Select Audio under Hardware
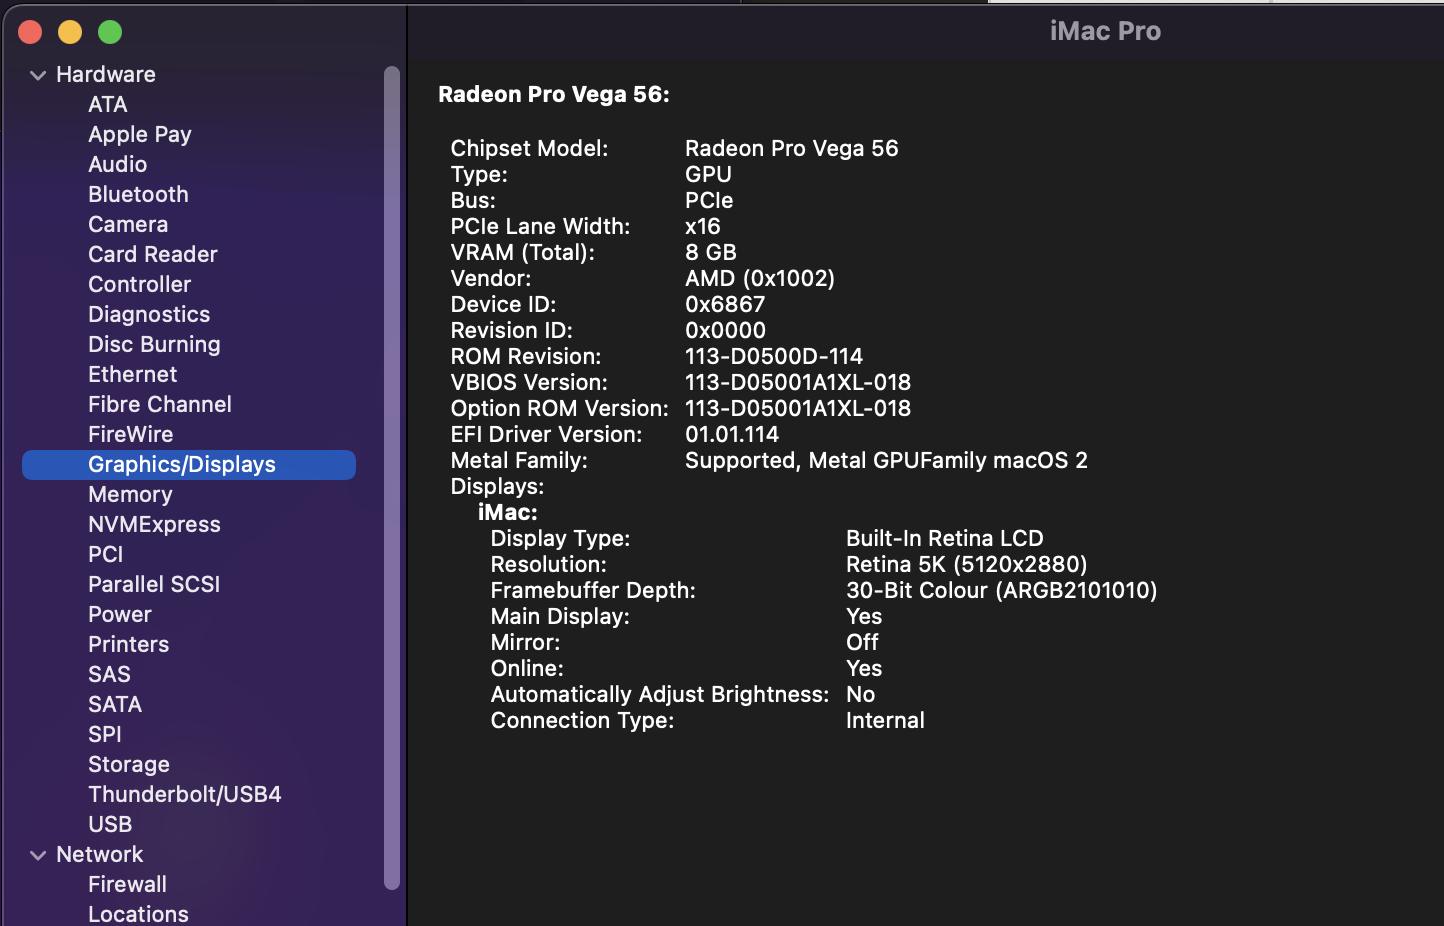 click(117, 164)
